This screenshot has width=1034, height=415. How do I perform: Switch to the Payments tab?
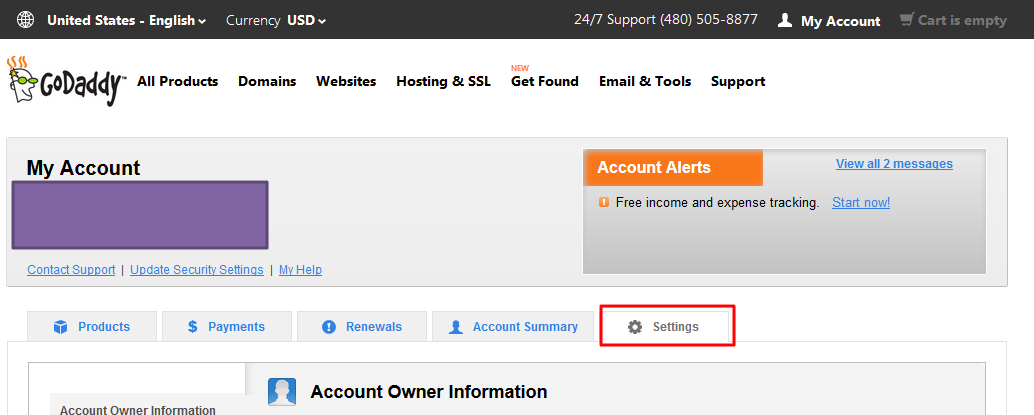point(227,327)
